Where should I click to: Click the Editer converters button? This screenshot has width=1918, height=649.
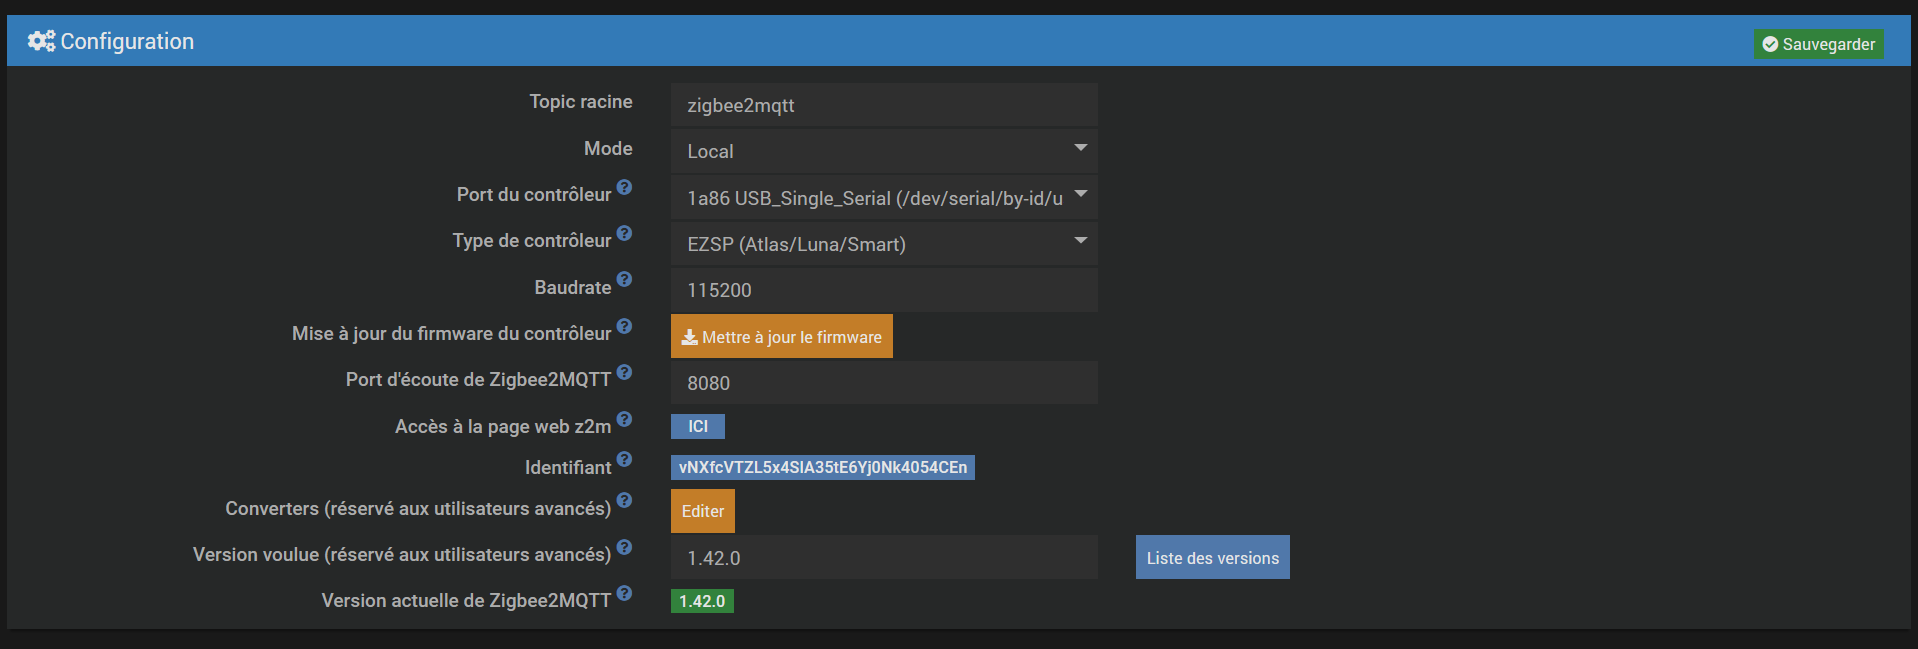(702, 511)
